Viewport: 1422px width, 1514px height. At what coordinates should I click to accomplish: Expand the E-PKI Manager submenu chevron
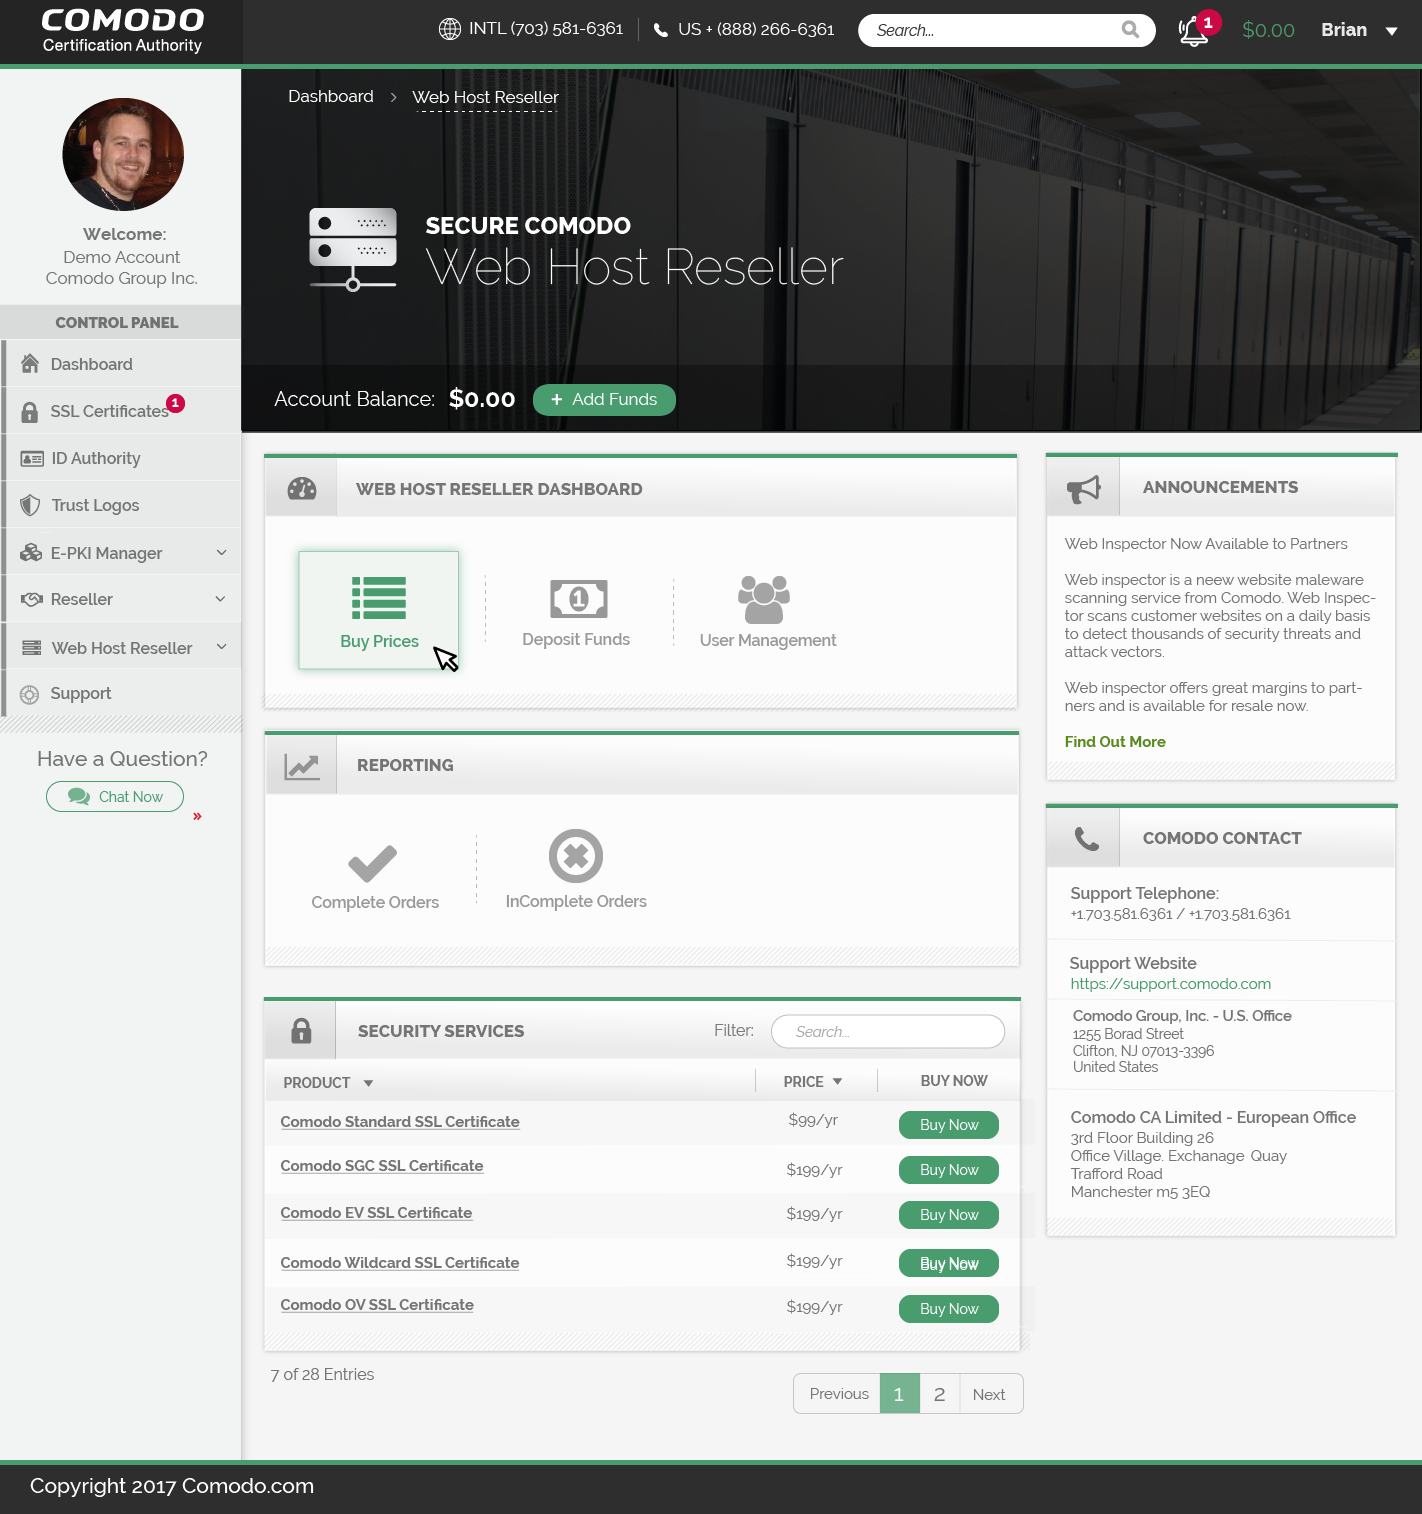point(222,552)
